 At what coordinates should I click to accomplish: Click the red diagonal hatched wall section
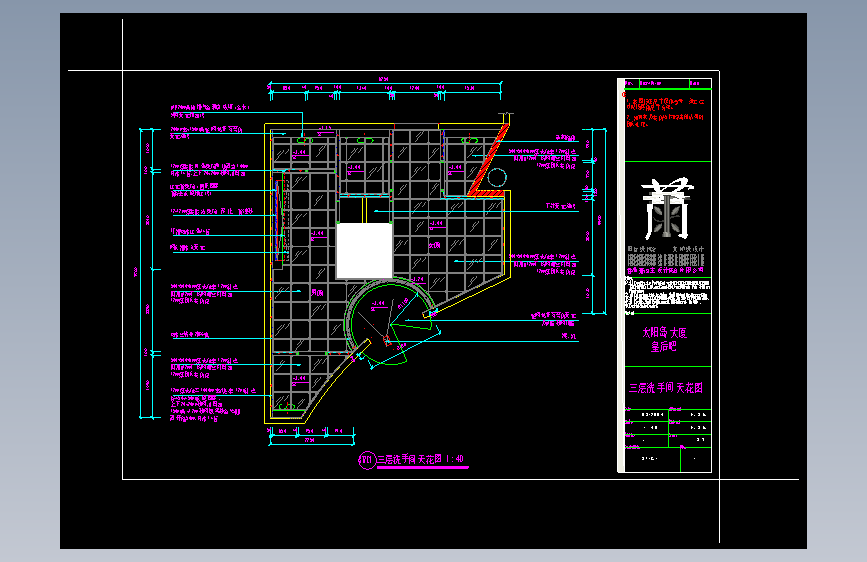pyautogui.click(x=489, y=160)
